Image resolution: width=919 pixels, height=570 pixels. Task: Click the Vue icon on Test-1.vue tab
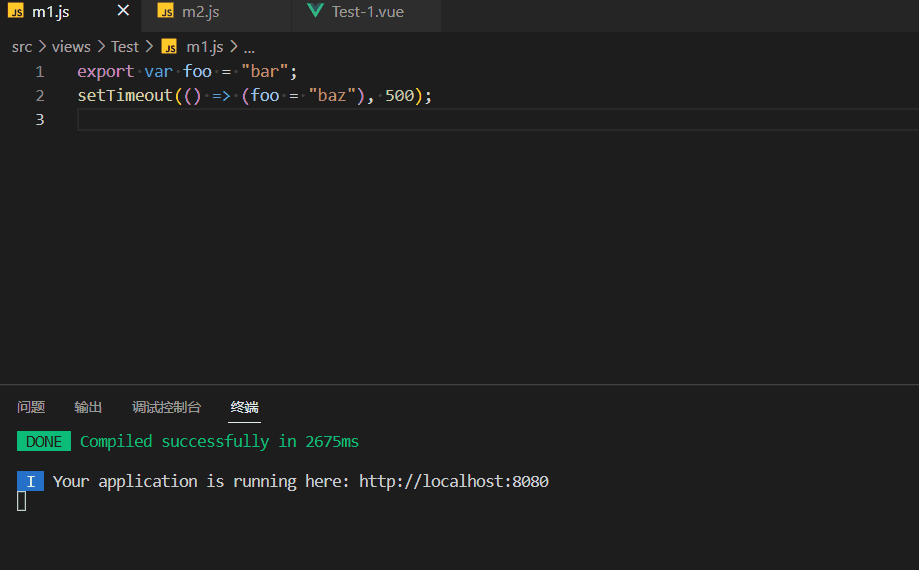[315, 11]
